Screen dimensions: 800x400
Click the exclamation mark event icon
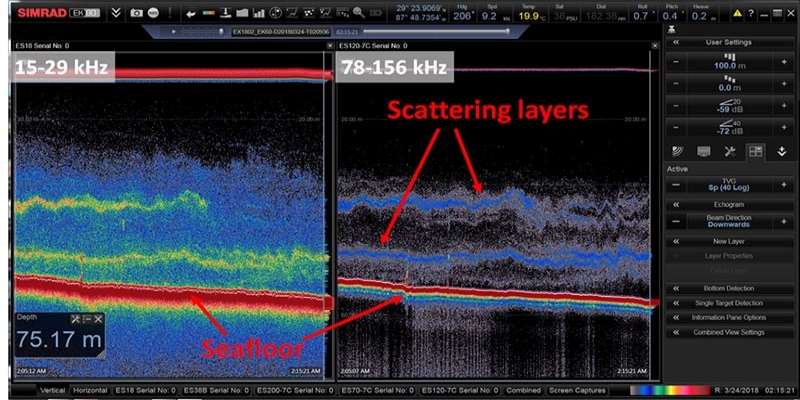(x=170, y=13)
